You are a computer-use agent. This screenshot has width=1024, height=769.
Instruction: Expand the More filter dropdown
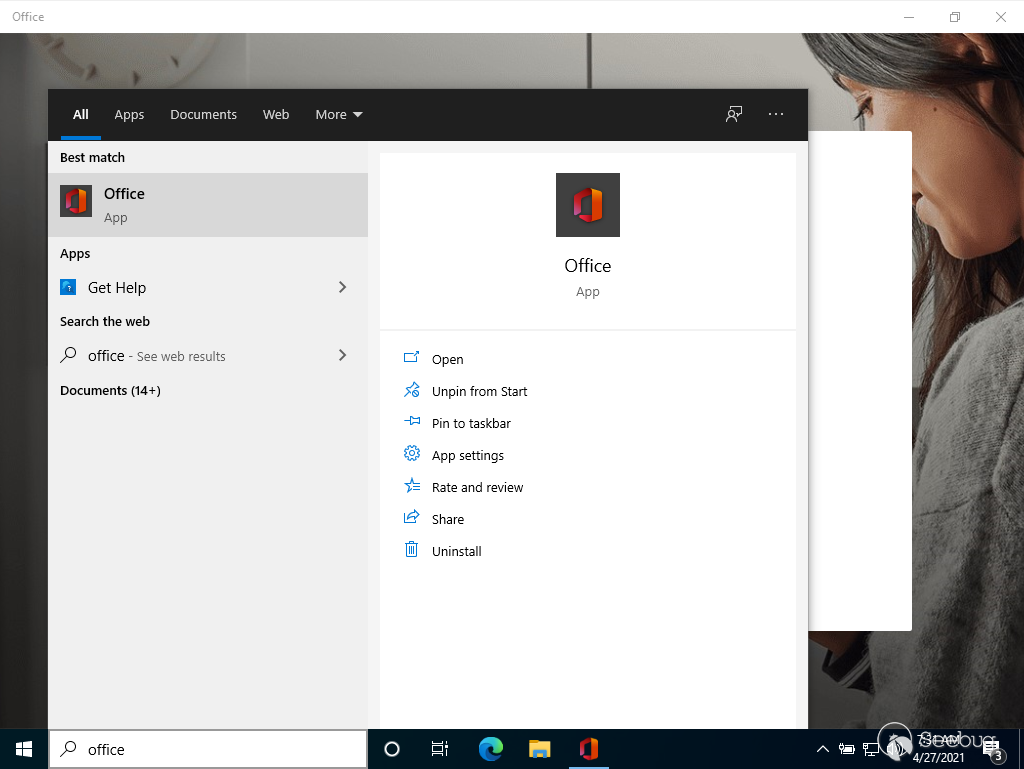pyautogui.click(x=338, y=115)
